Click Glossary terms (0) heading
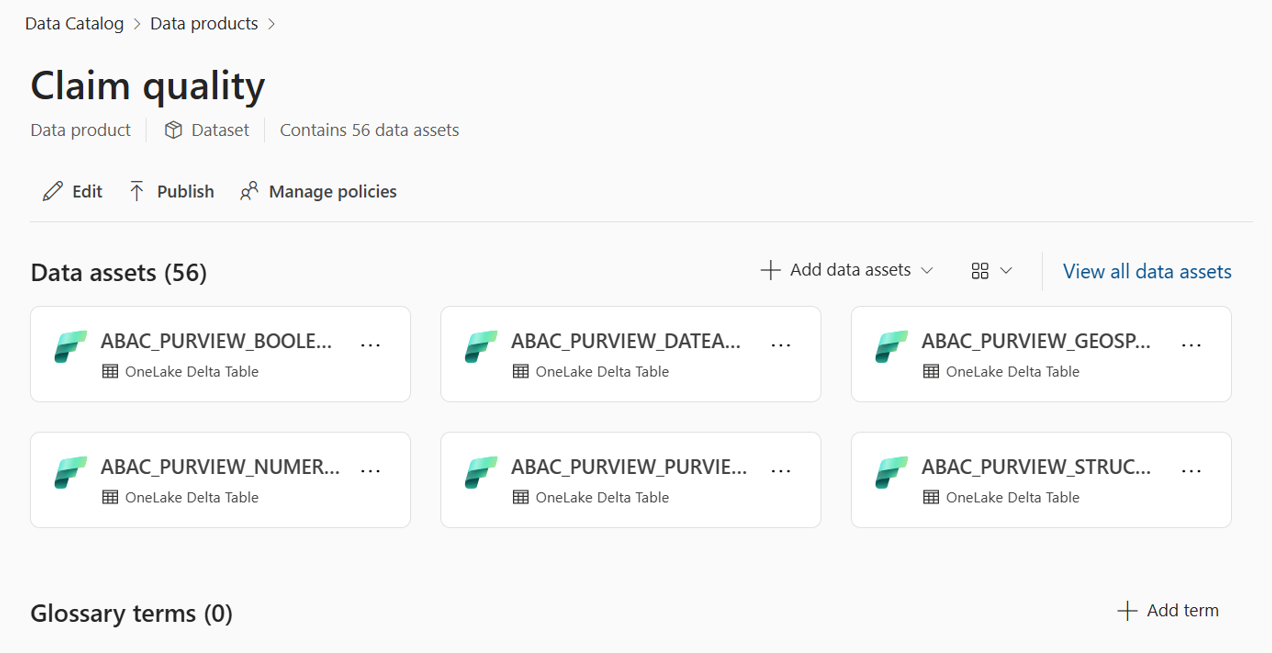This screenshot has width=1272, height=653. pos(131,613)
